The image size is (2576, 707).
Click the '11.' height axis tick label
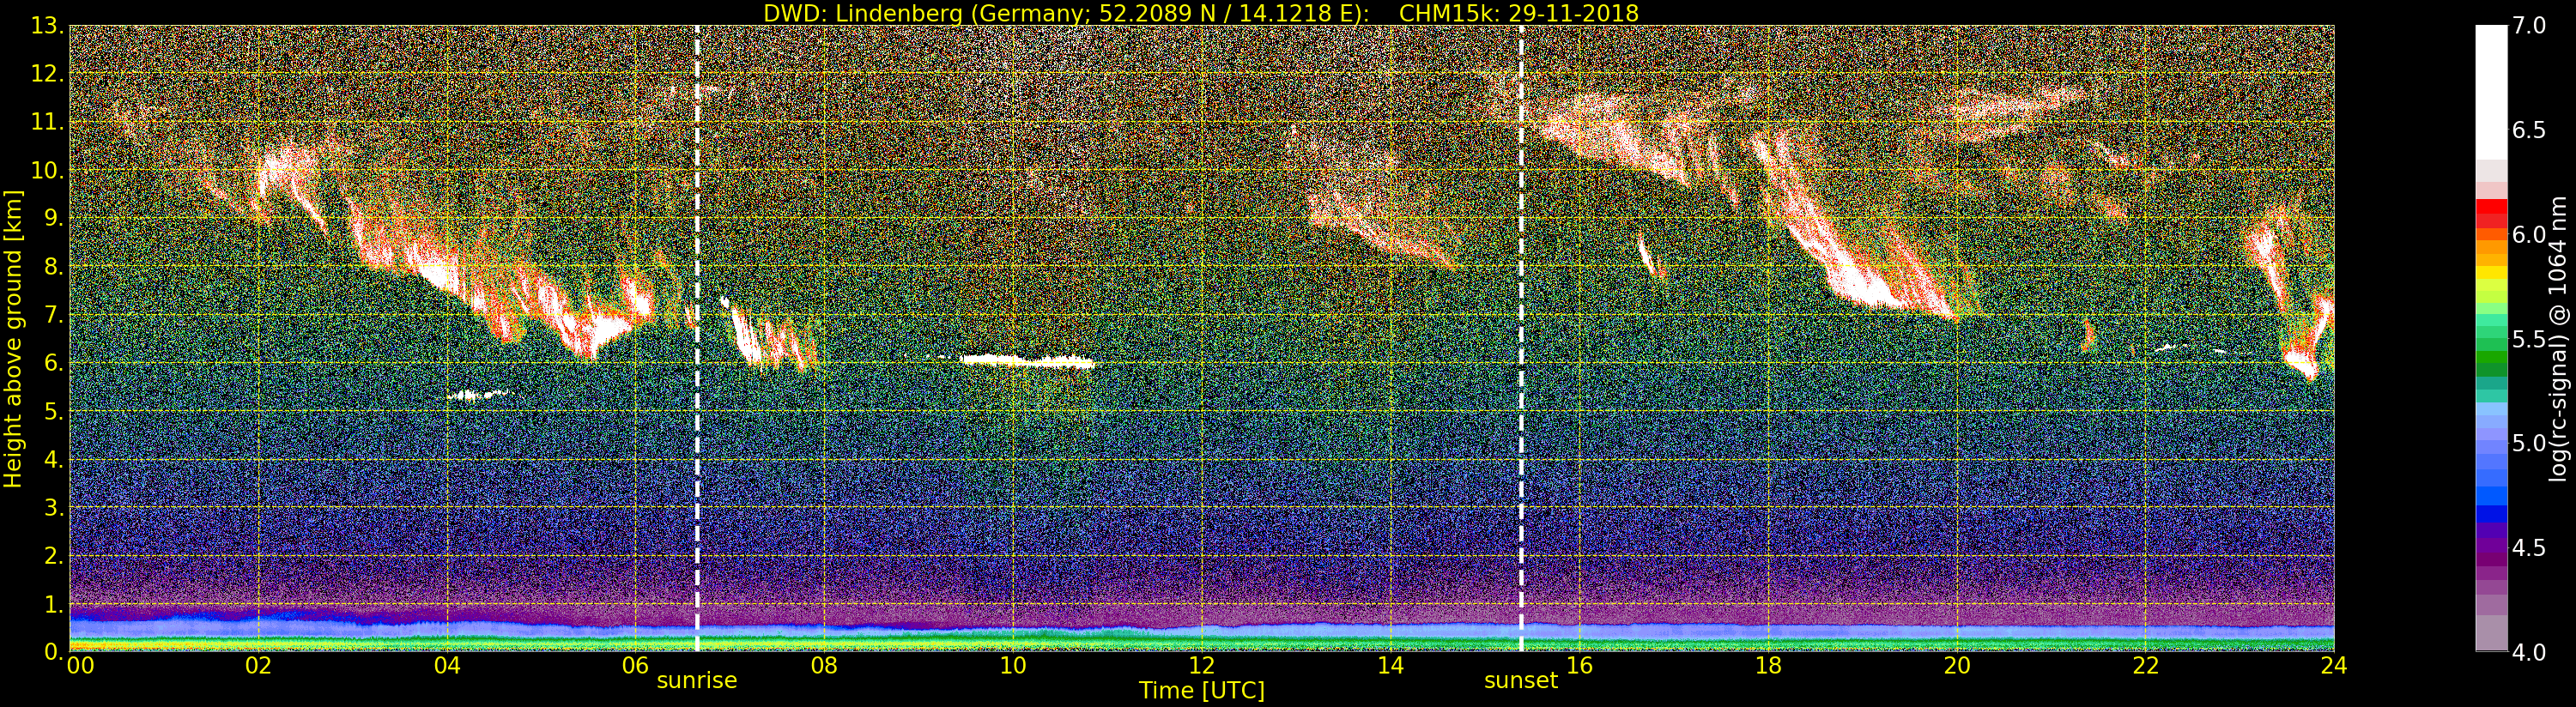coord(47,122)
